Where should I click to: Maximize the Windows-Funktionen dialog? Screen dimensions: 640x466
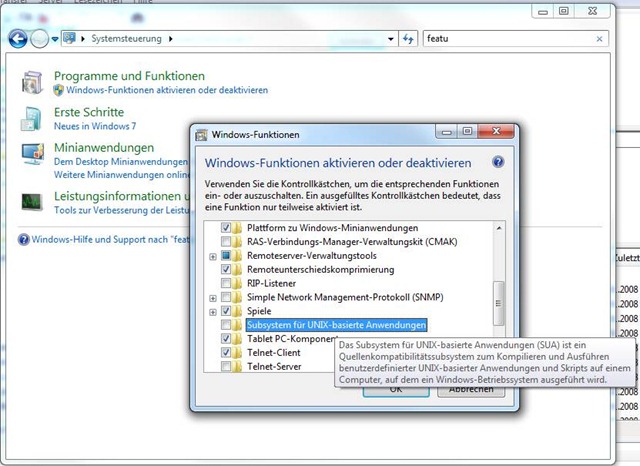467,131
